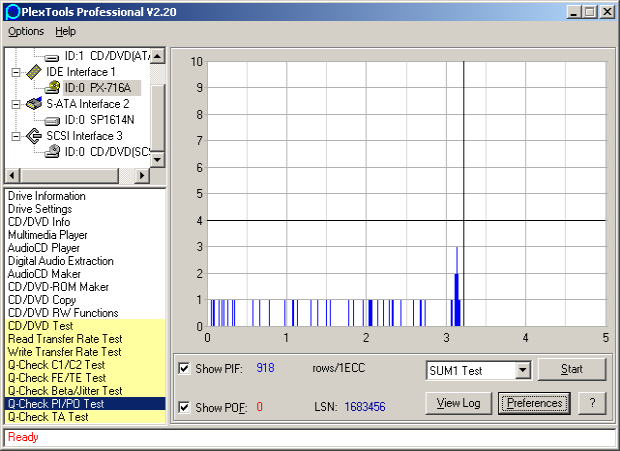Image resolution: width=620 pixels, height=451 pixels.
Task: Select Q-Check PI/PO Test
Action: click(x=85, y=404)
